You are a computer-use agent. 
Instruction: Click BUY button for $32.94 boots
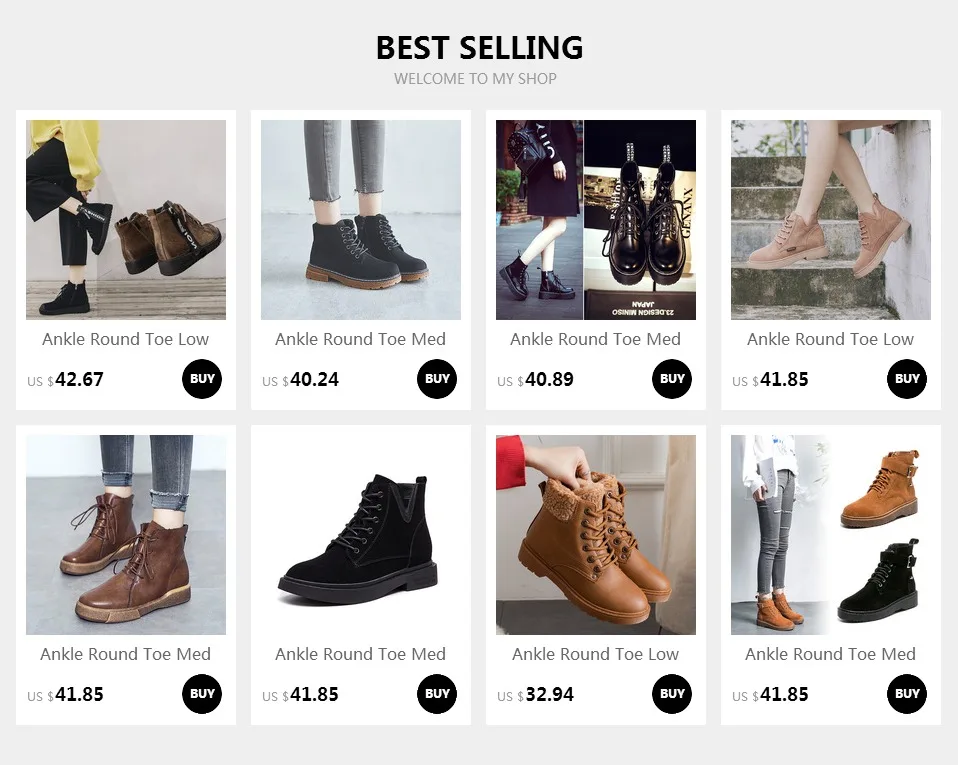pyautogui.click(x=672, y=694)
